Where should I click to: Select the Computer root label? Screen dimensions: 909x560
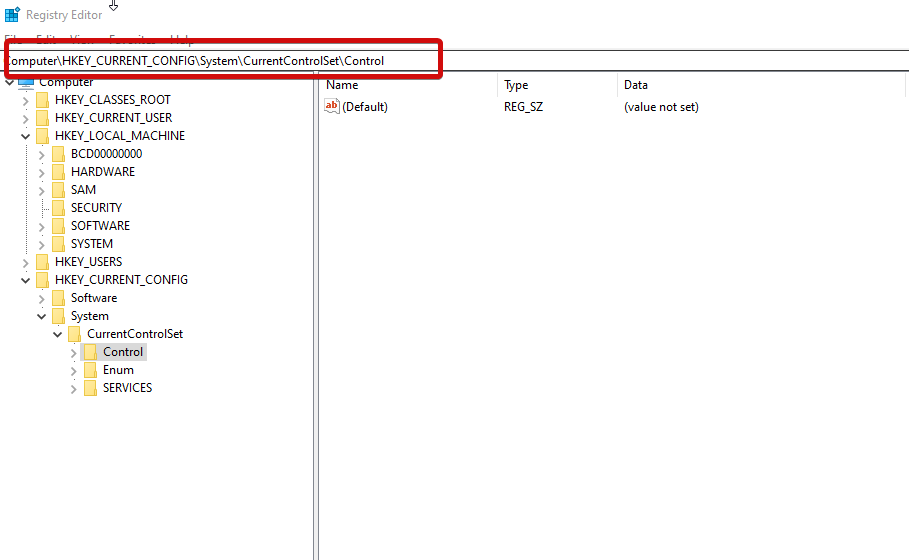66,82
